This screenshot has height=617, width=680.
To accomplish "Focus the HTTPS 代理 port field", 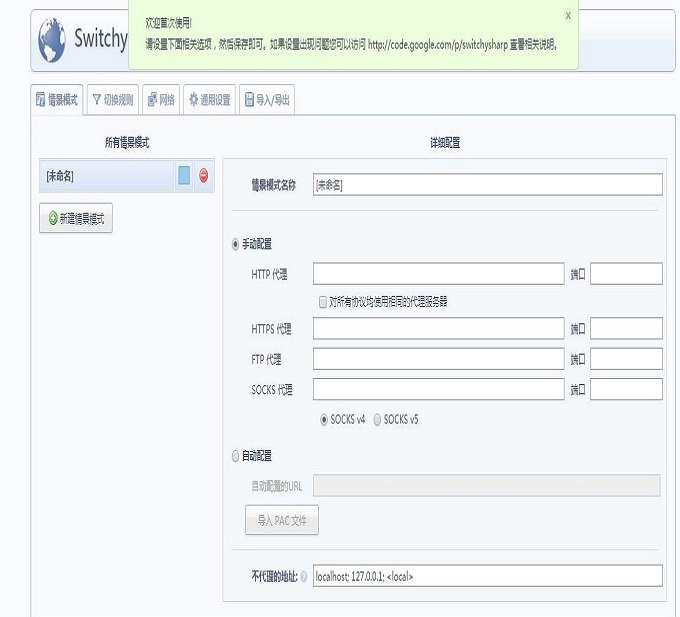I will [626, 329].
